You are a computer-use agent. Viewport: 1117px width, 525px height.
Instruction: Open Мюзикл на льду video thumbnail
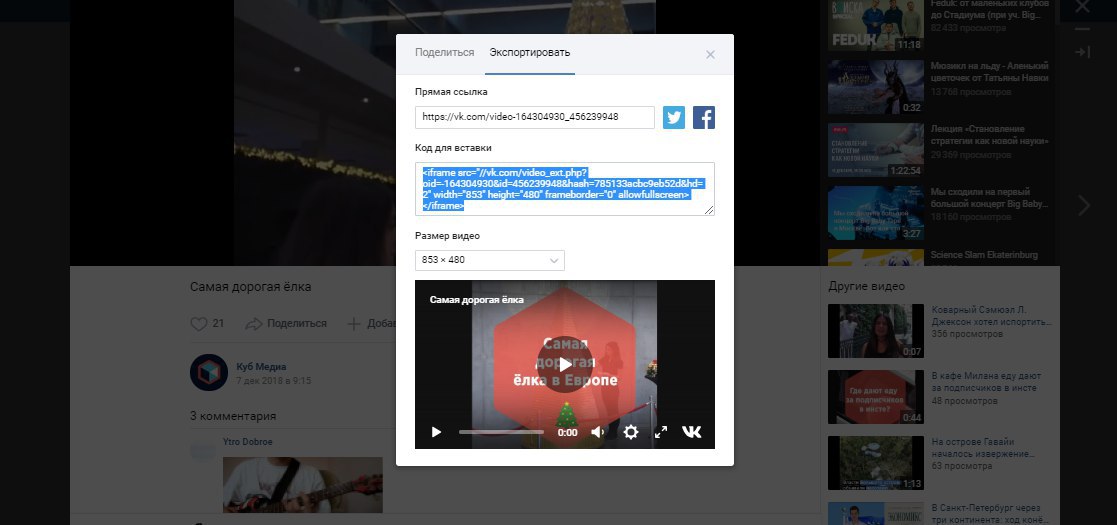(876, 87)
